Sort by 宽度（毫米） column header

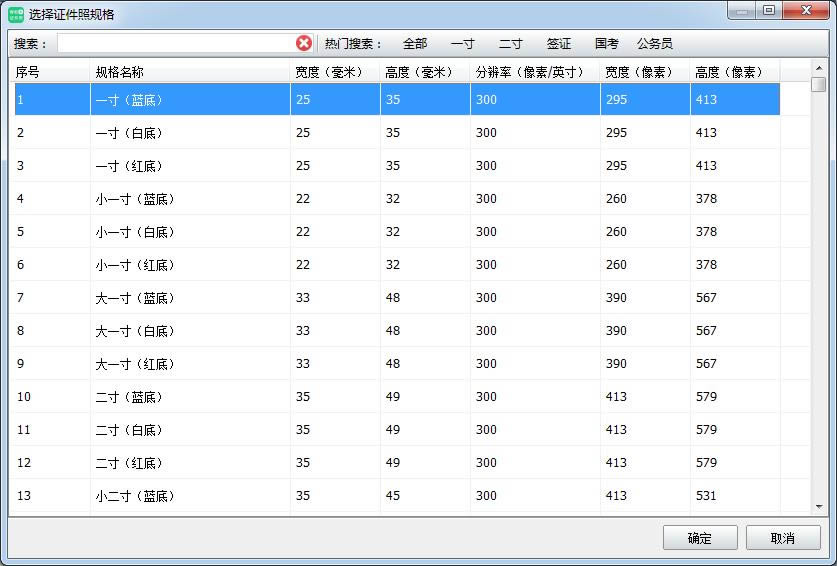[x=335, y=72]
